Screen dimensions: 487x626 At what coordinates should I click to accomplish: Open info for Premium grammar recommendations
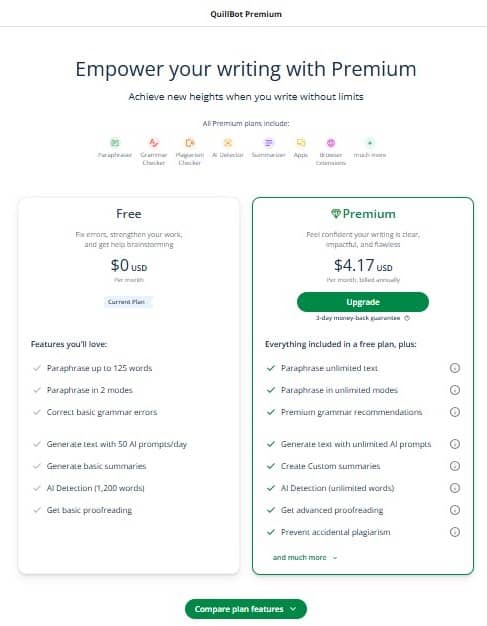455,412
